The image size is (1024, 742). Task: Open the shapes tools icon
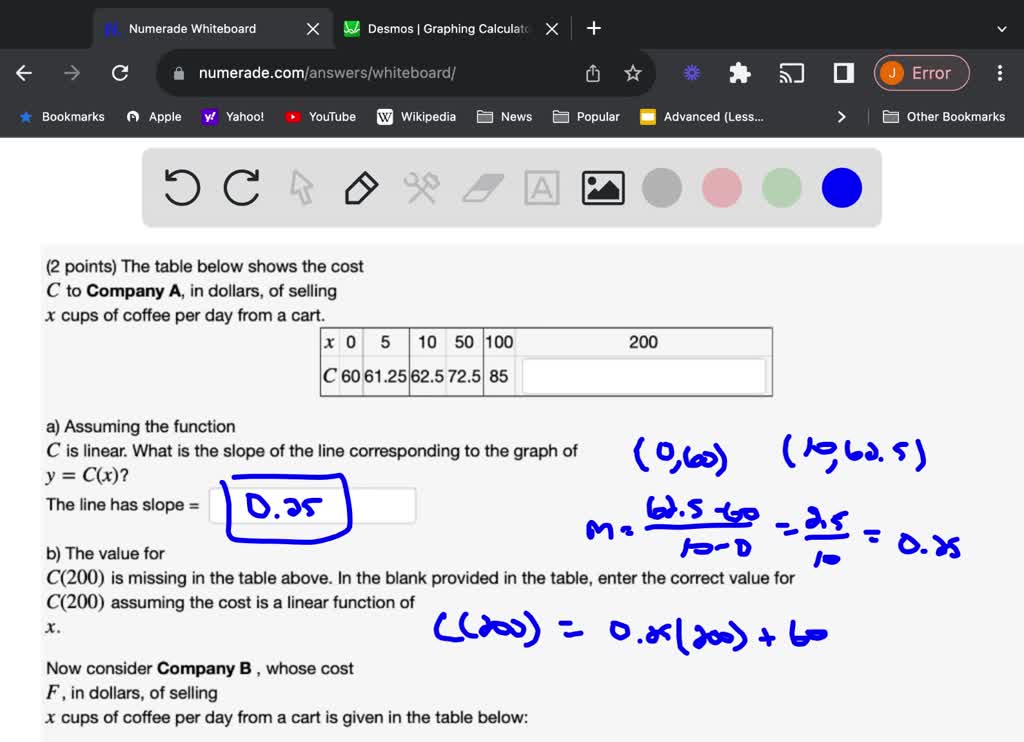click(x=421, y=187)
